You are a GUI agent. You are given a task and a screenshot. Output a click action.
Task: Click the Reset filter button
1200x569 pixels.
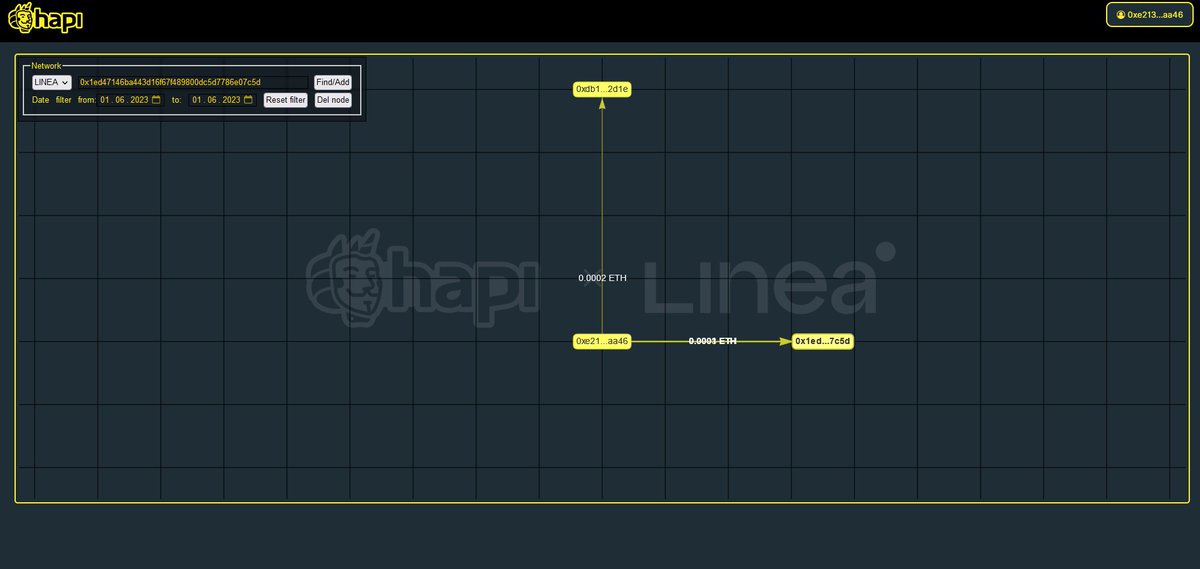pos(285,100)
